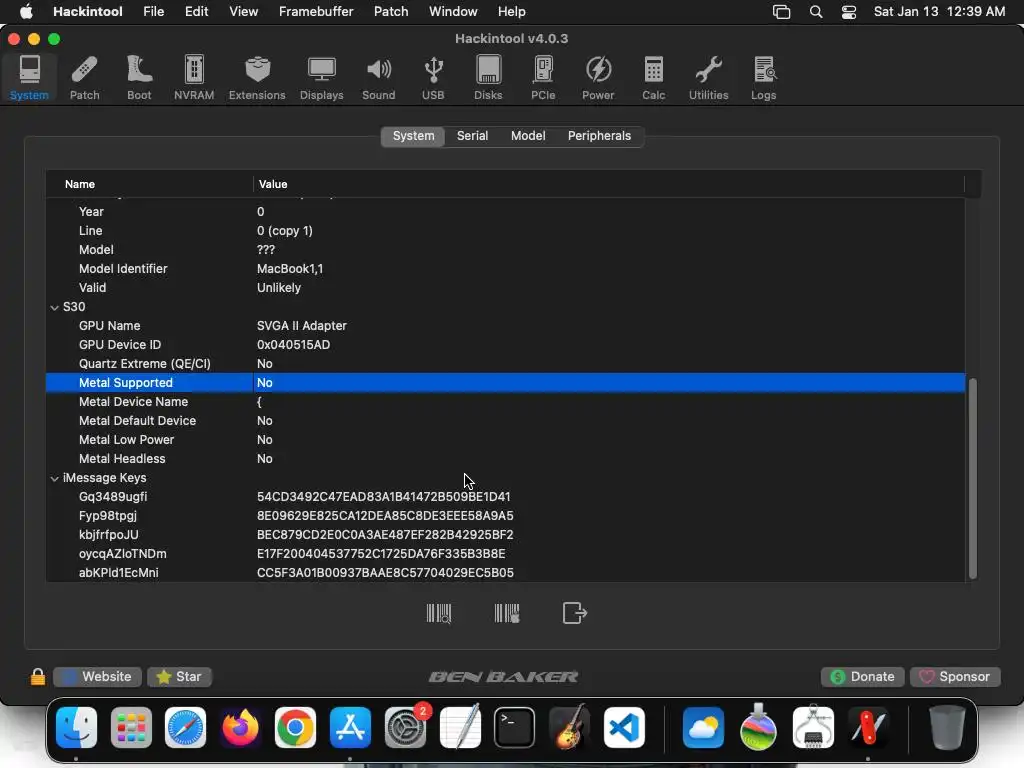The width and height of the screenshot is (1024, 768).
Task: Open the Sound toolbar section
Action: click(379, 78)
